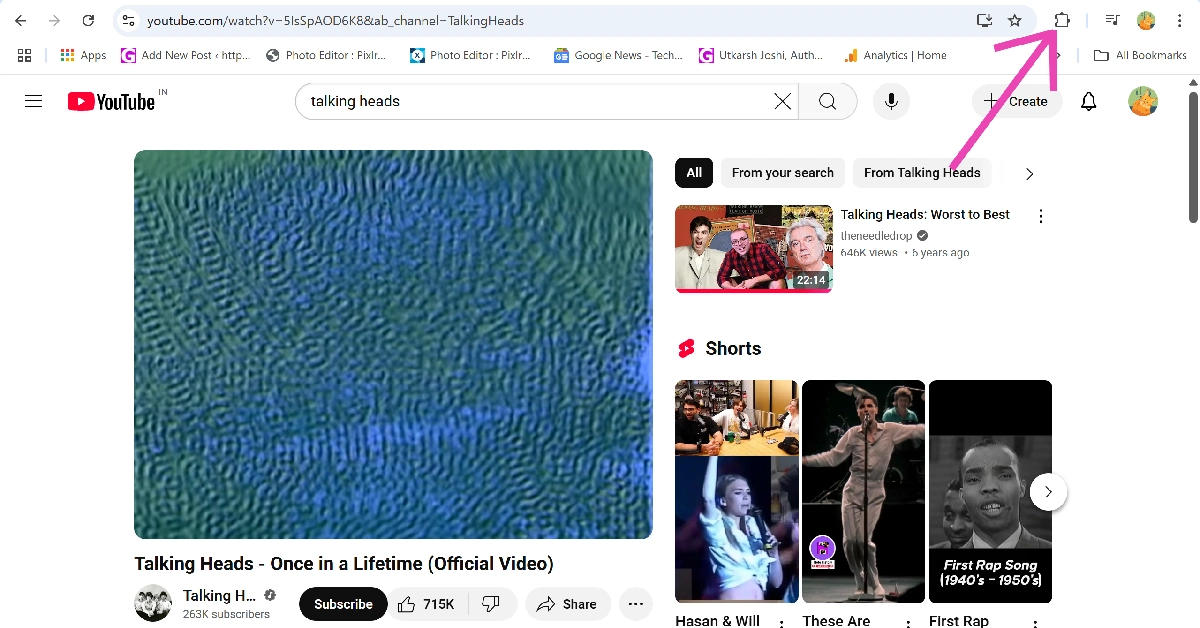Select the All filter chip

693,172
